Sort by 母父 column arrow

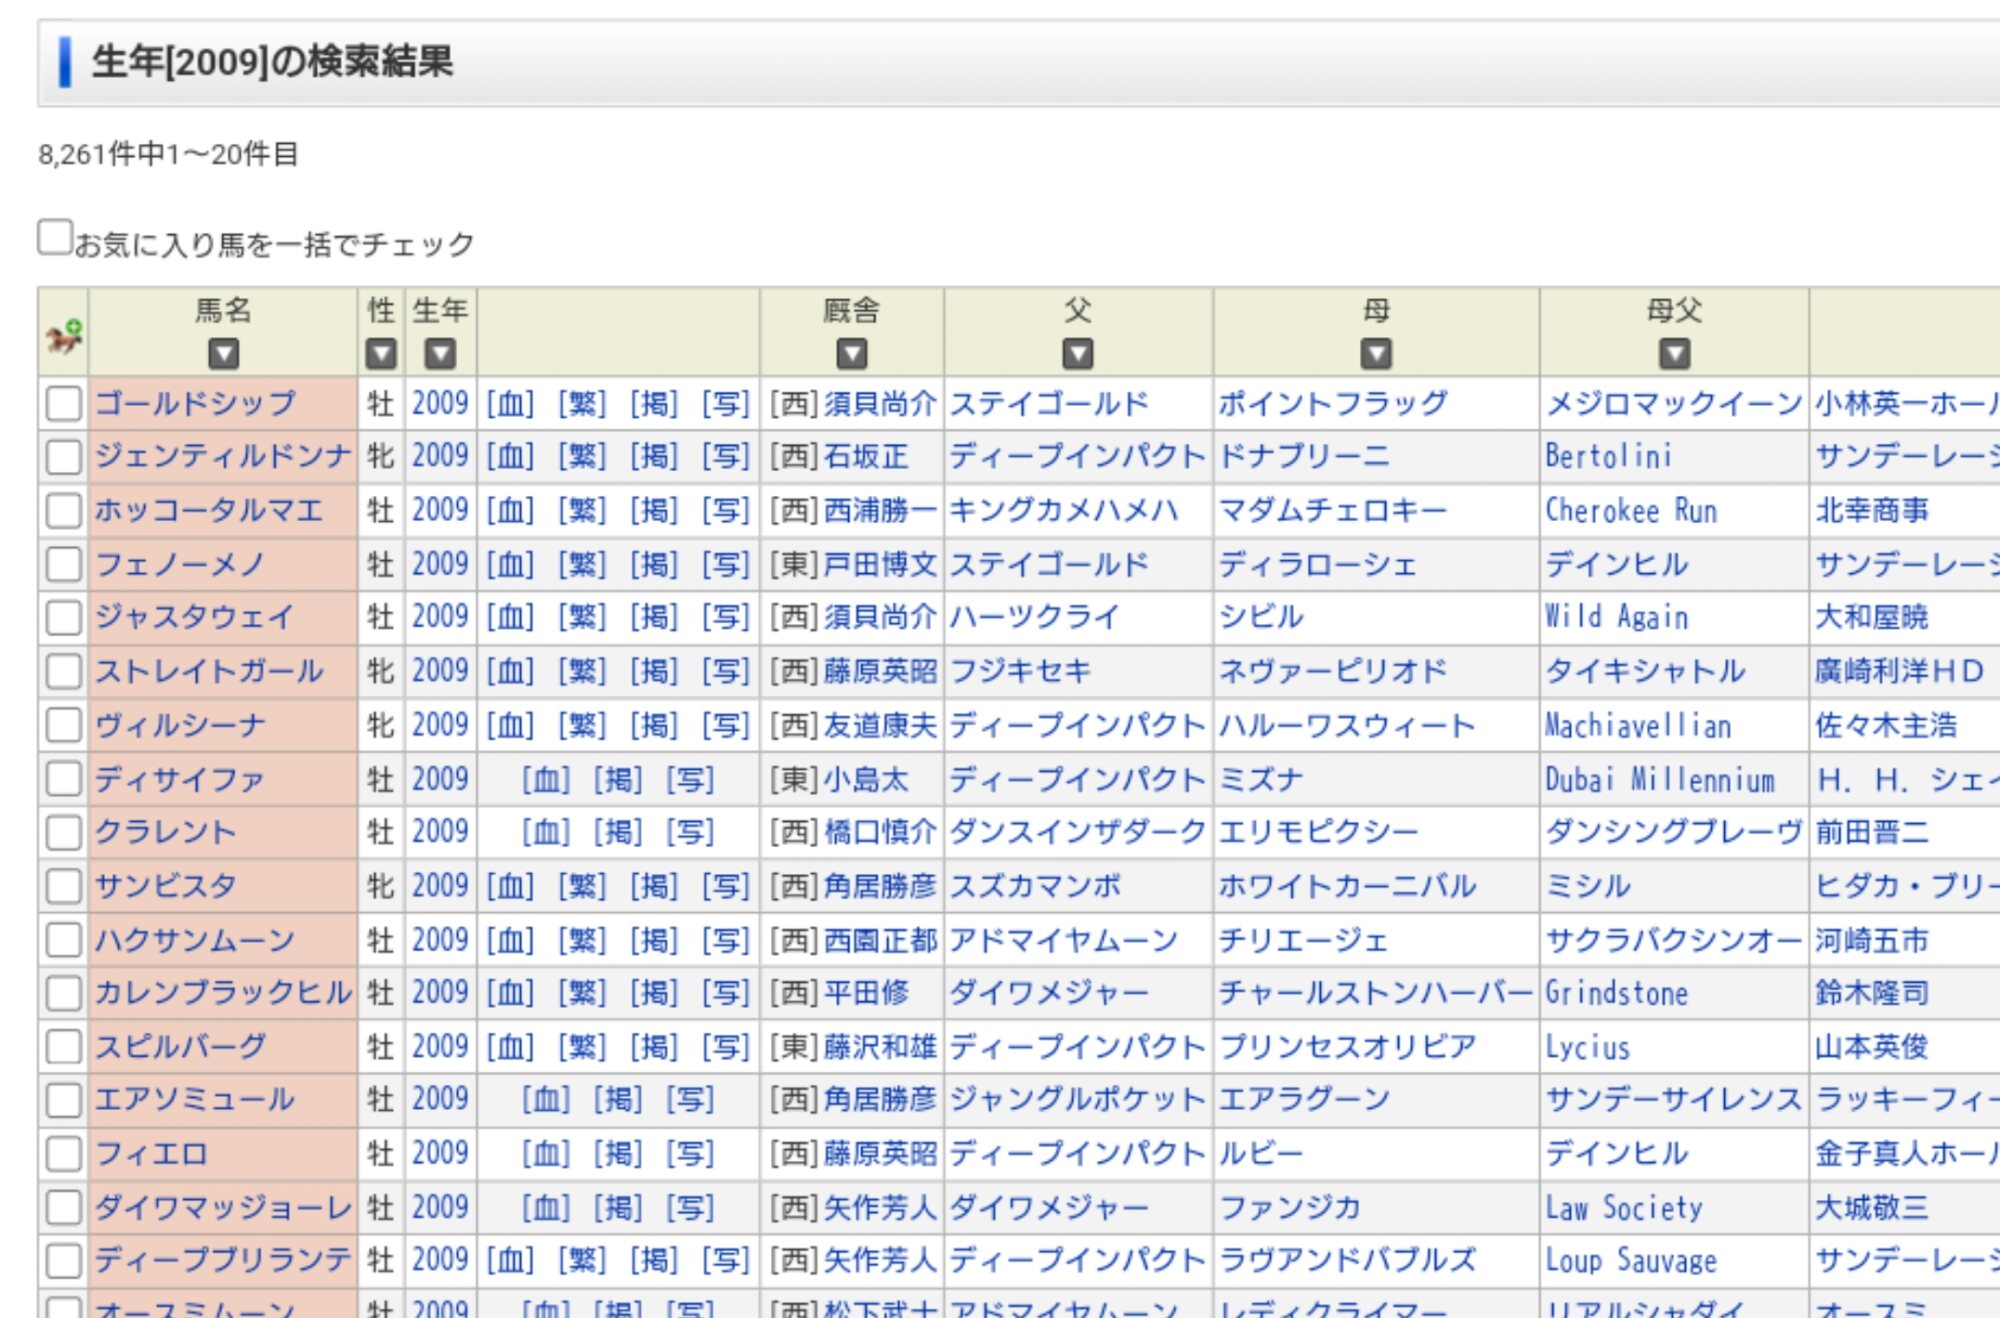coord(1674,353)
